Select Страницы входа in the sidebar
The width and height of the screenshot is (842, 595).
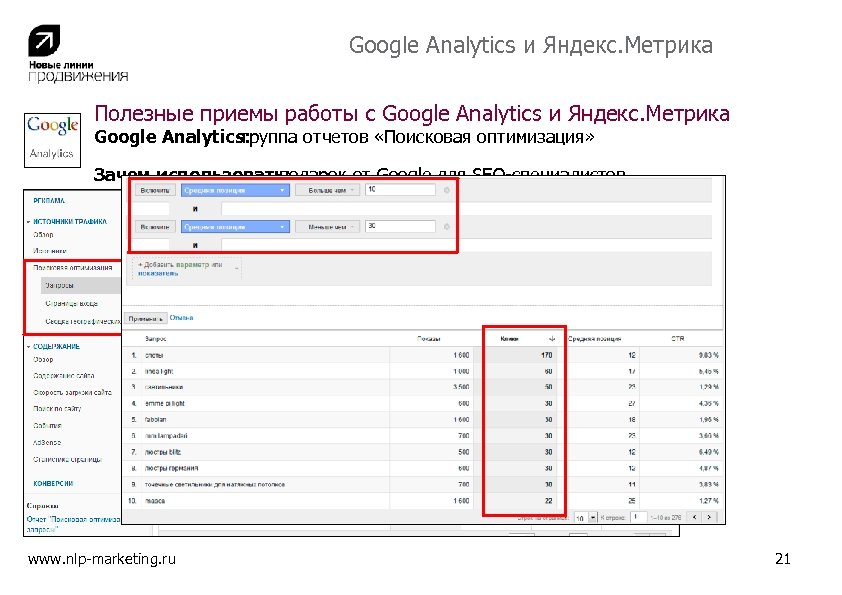[x=71, y=303]
